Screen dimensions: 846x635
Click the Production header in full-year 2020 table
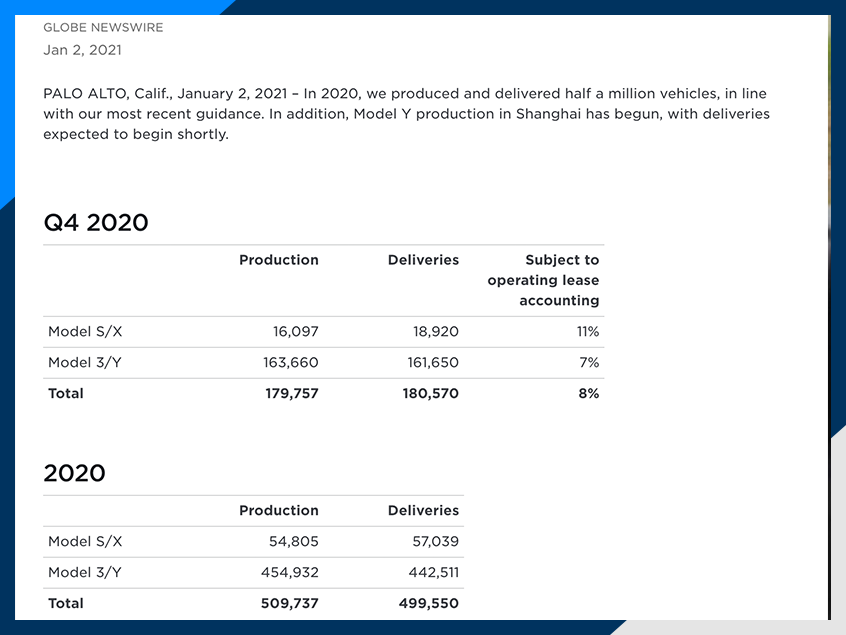(x=279, y=510)
